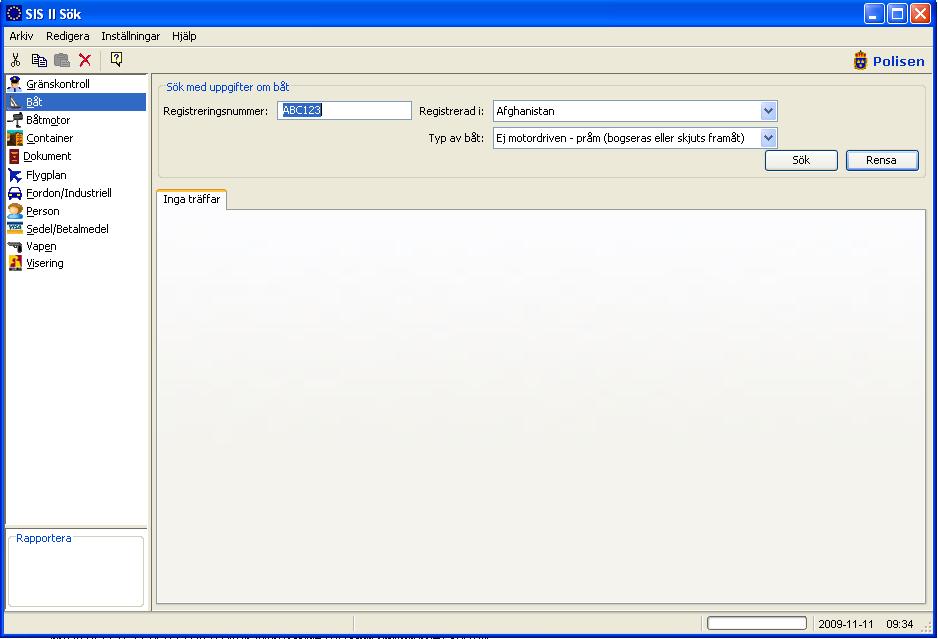Click the Flygplan airplane icon

(15, 175)
